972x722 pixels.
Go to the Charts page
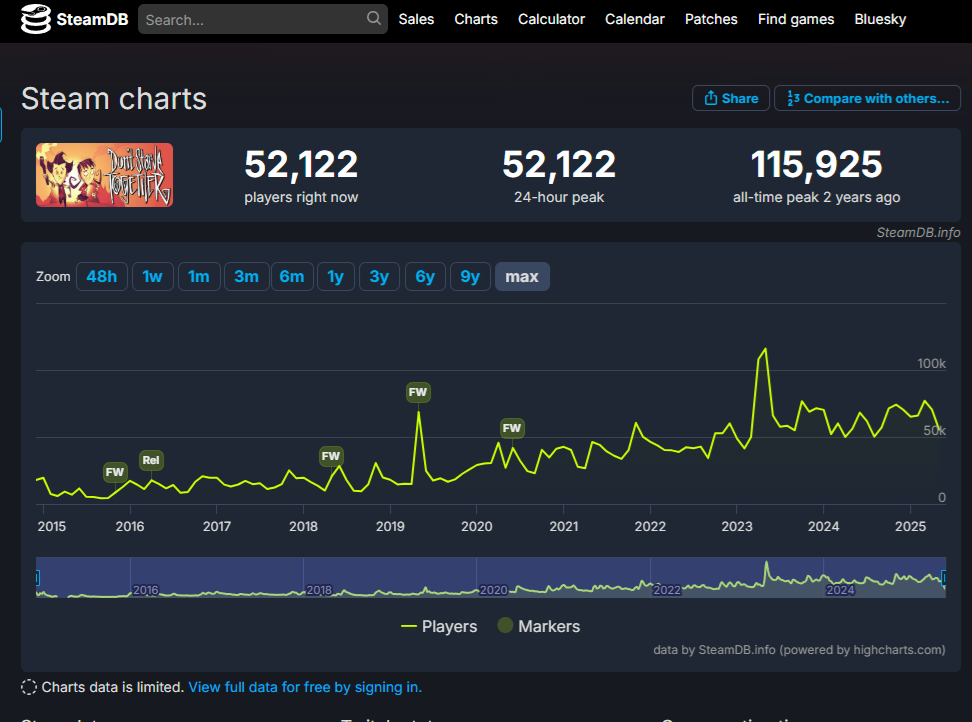pyautogui.click(x=476, y=19)
